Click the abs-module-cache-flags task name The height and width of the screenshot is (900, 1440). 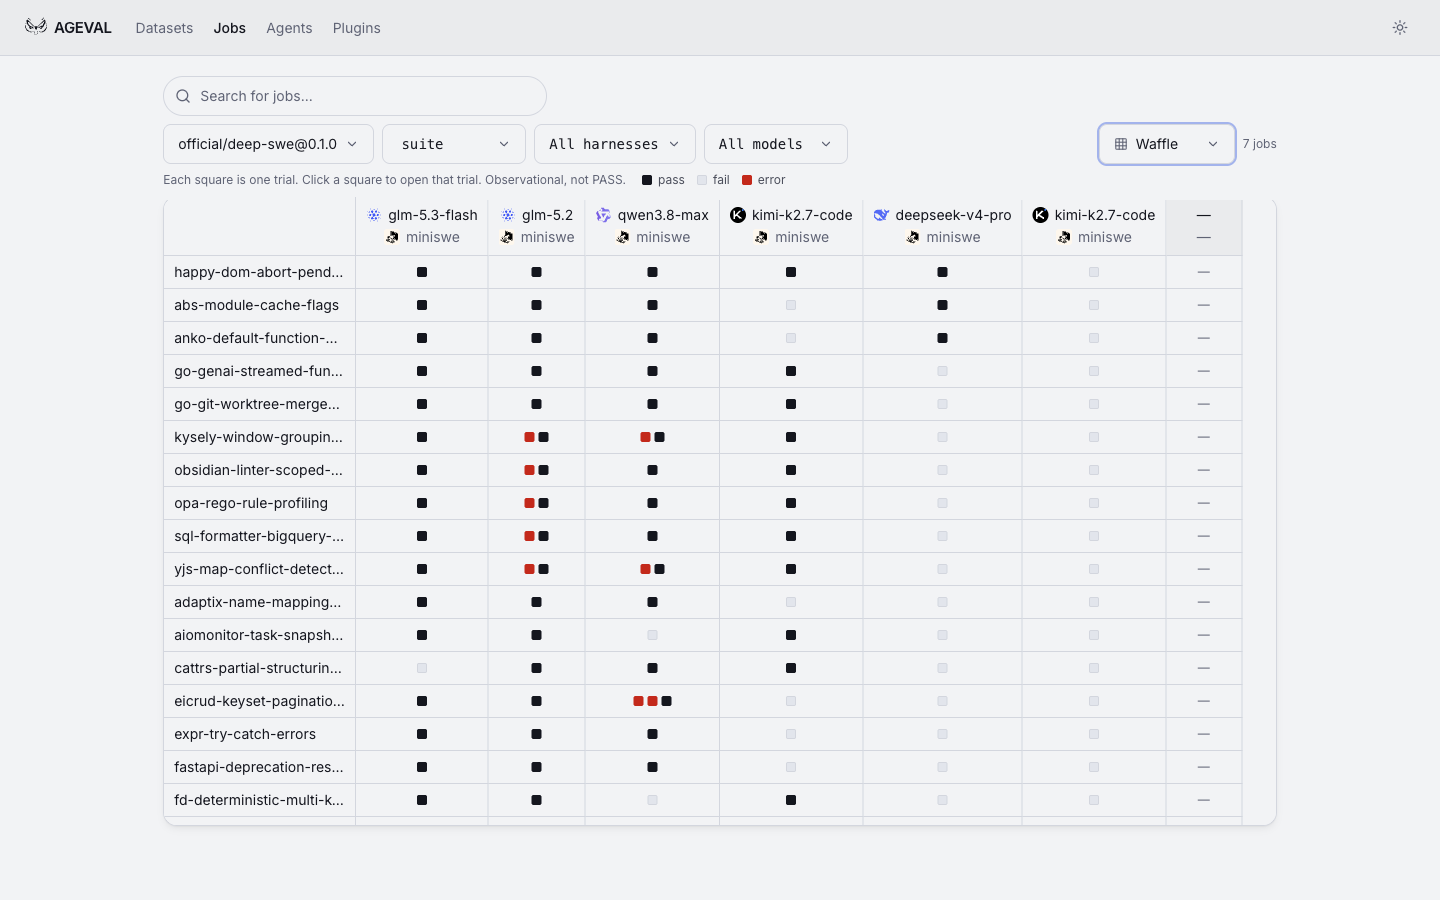256,305
